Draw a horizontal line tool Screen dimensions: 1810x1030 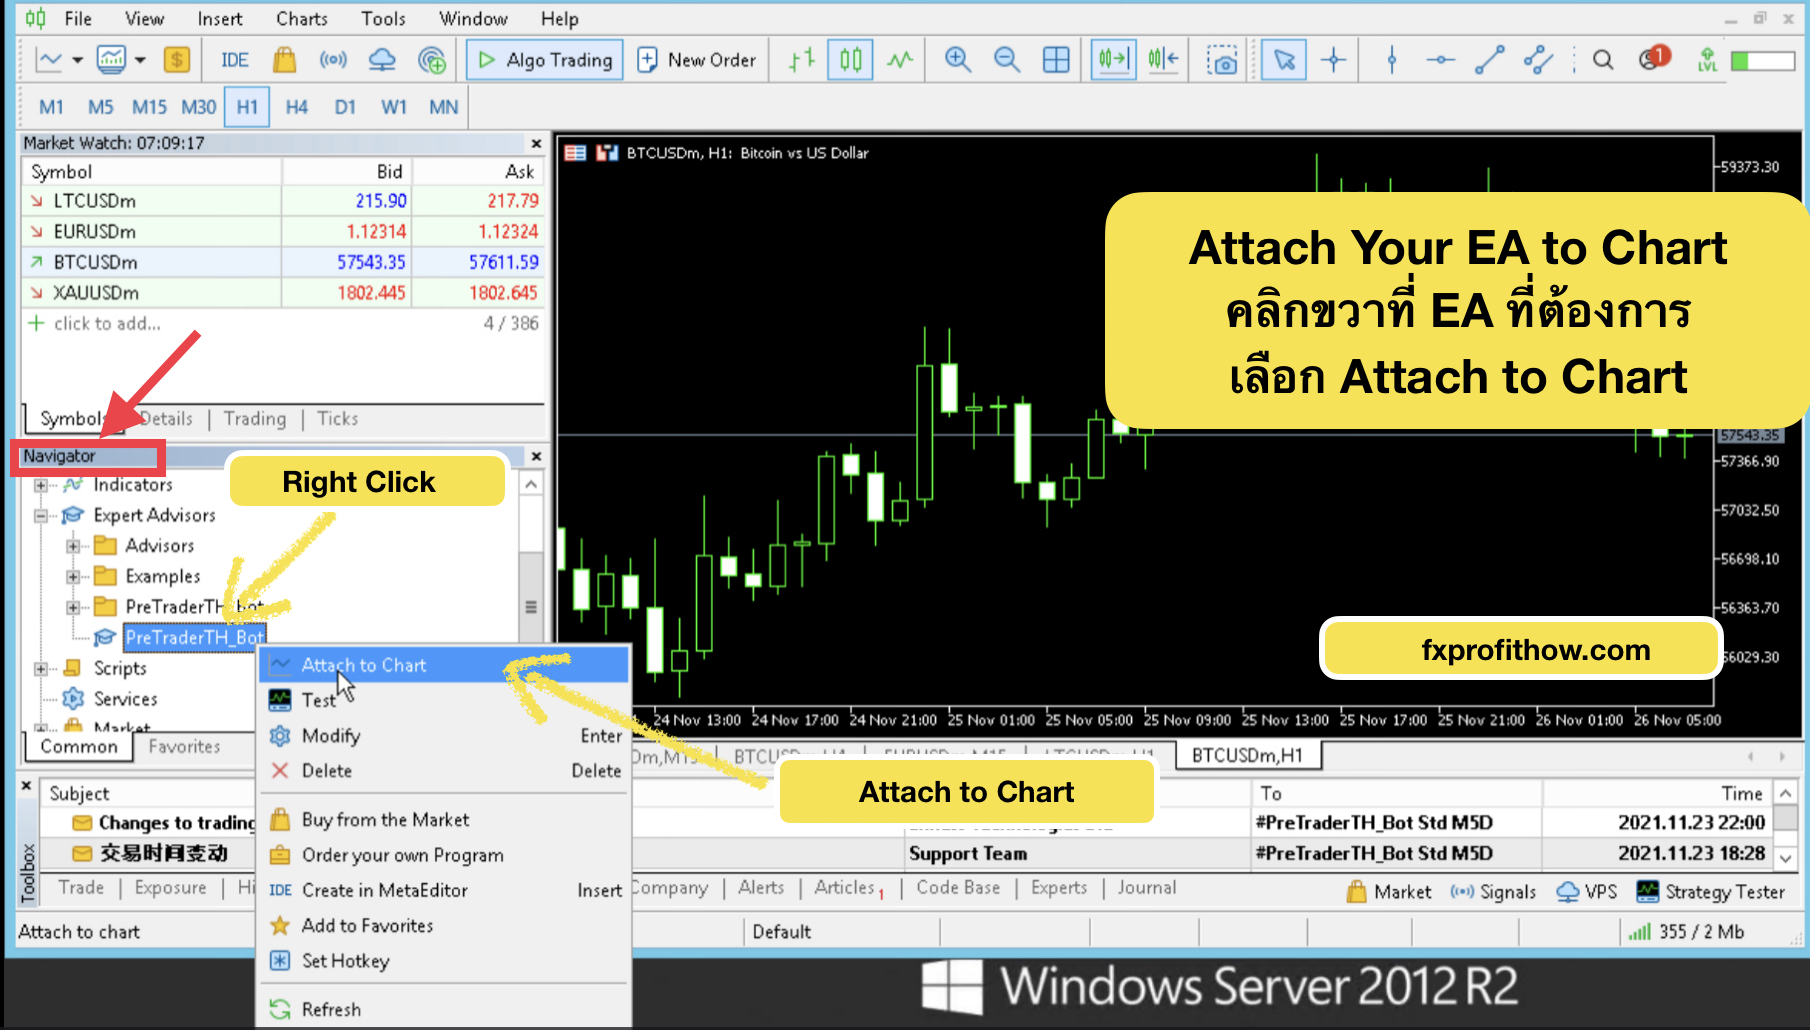pyautogui.click(x=1440, y=60)
